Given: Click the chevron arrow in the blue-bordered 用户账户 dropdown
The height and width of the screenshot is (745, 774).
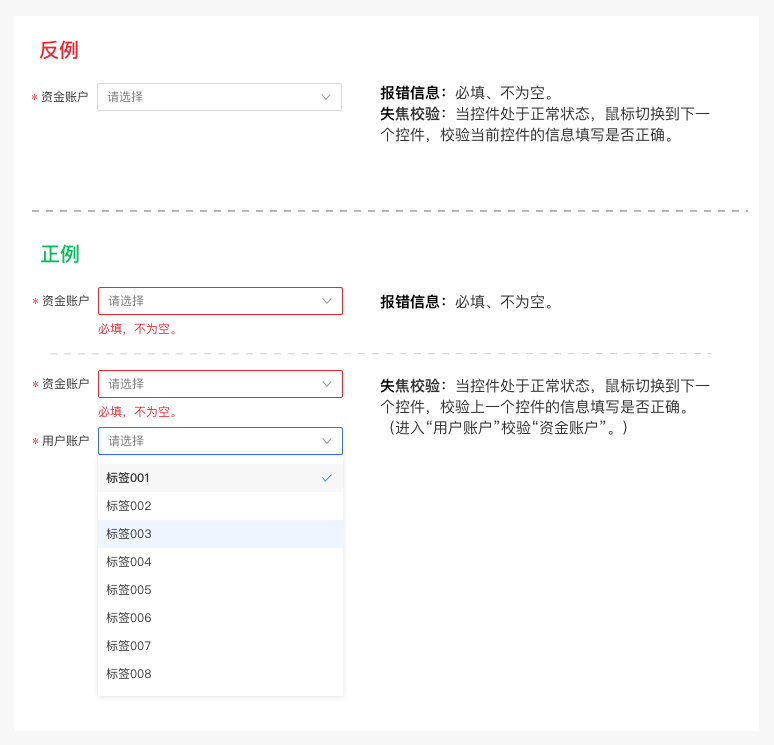Looking at the screenshot, I should click(327, 441).
